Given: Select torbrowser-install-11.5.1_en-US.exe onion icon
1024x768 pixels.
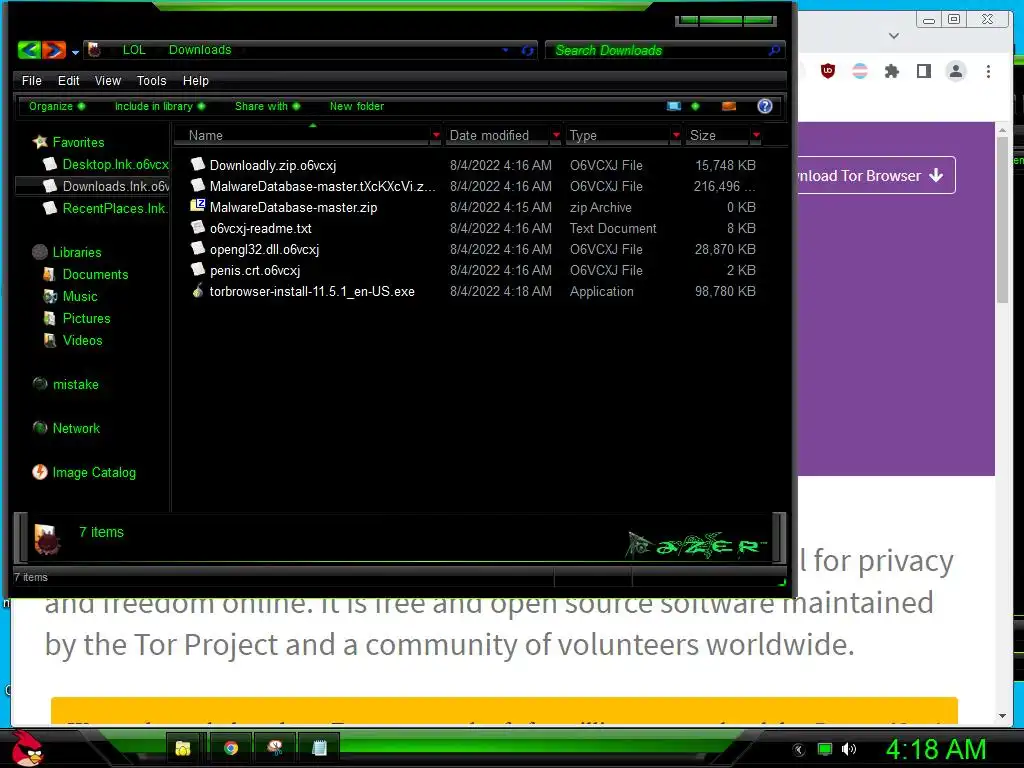Looking at the screenshot, I should [198, 291].
